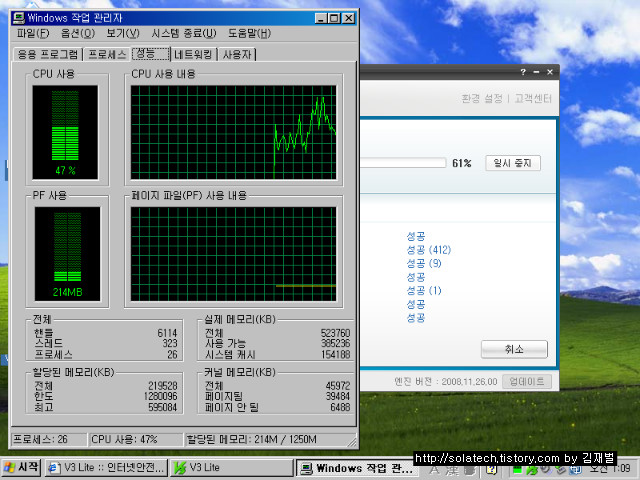
Task: Click the status bar CPU 사용: 47% panel
Action: [136, 440]
